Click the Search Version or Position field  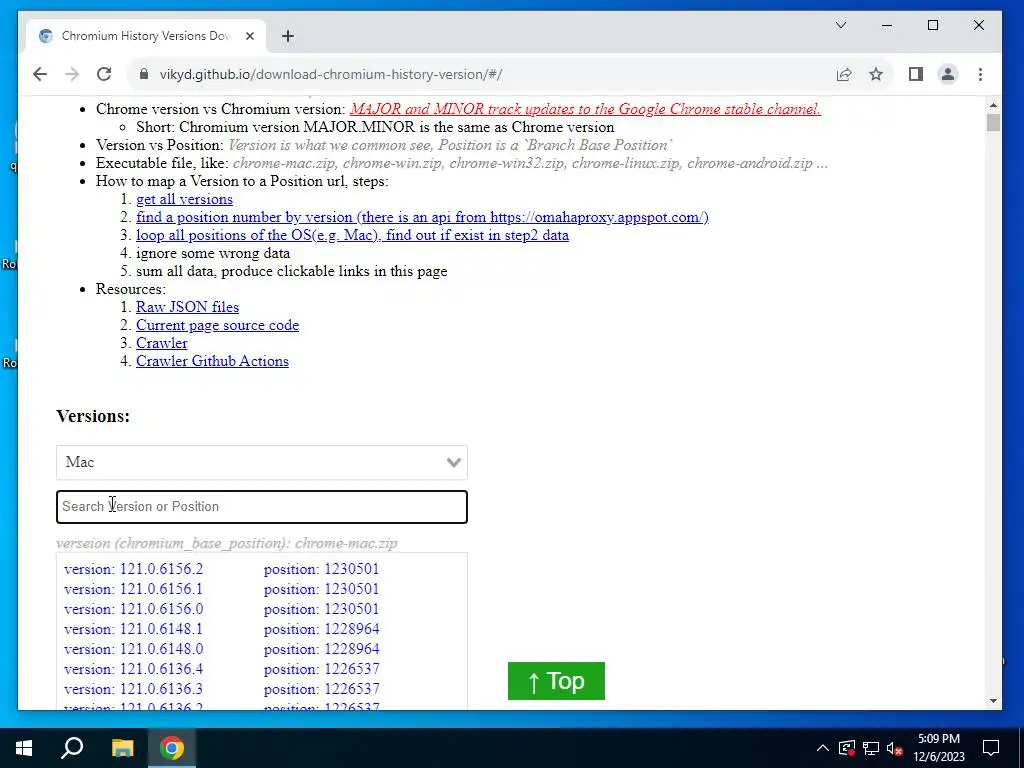[262, 507]
